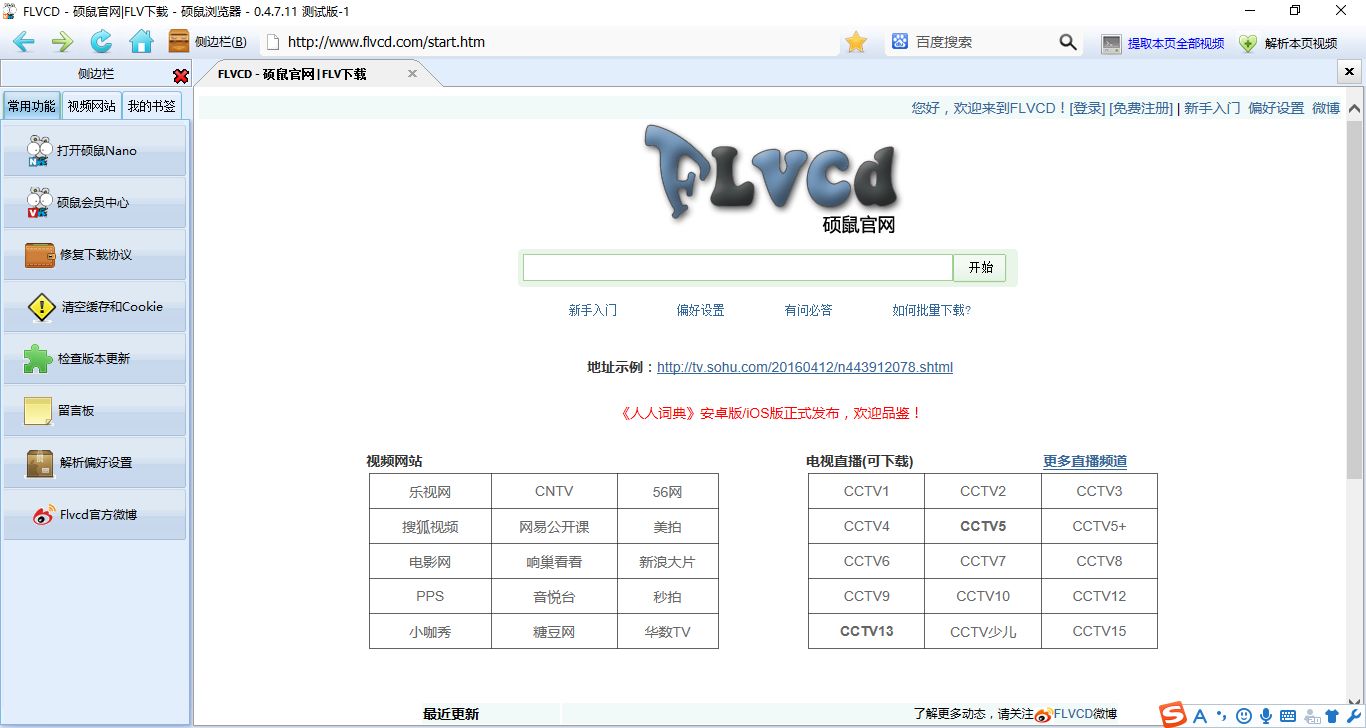The width and height of the screenshot is (1366, 728).
Task: Bookmark this page with the star icon
Action: click(x=856, y=42)
